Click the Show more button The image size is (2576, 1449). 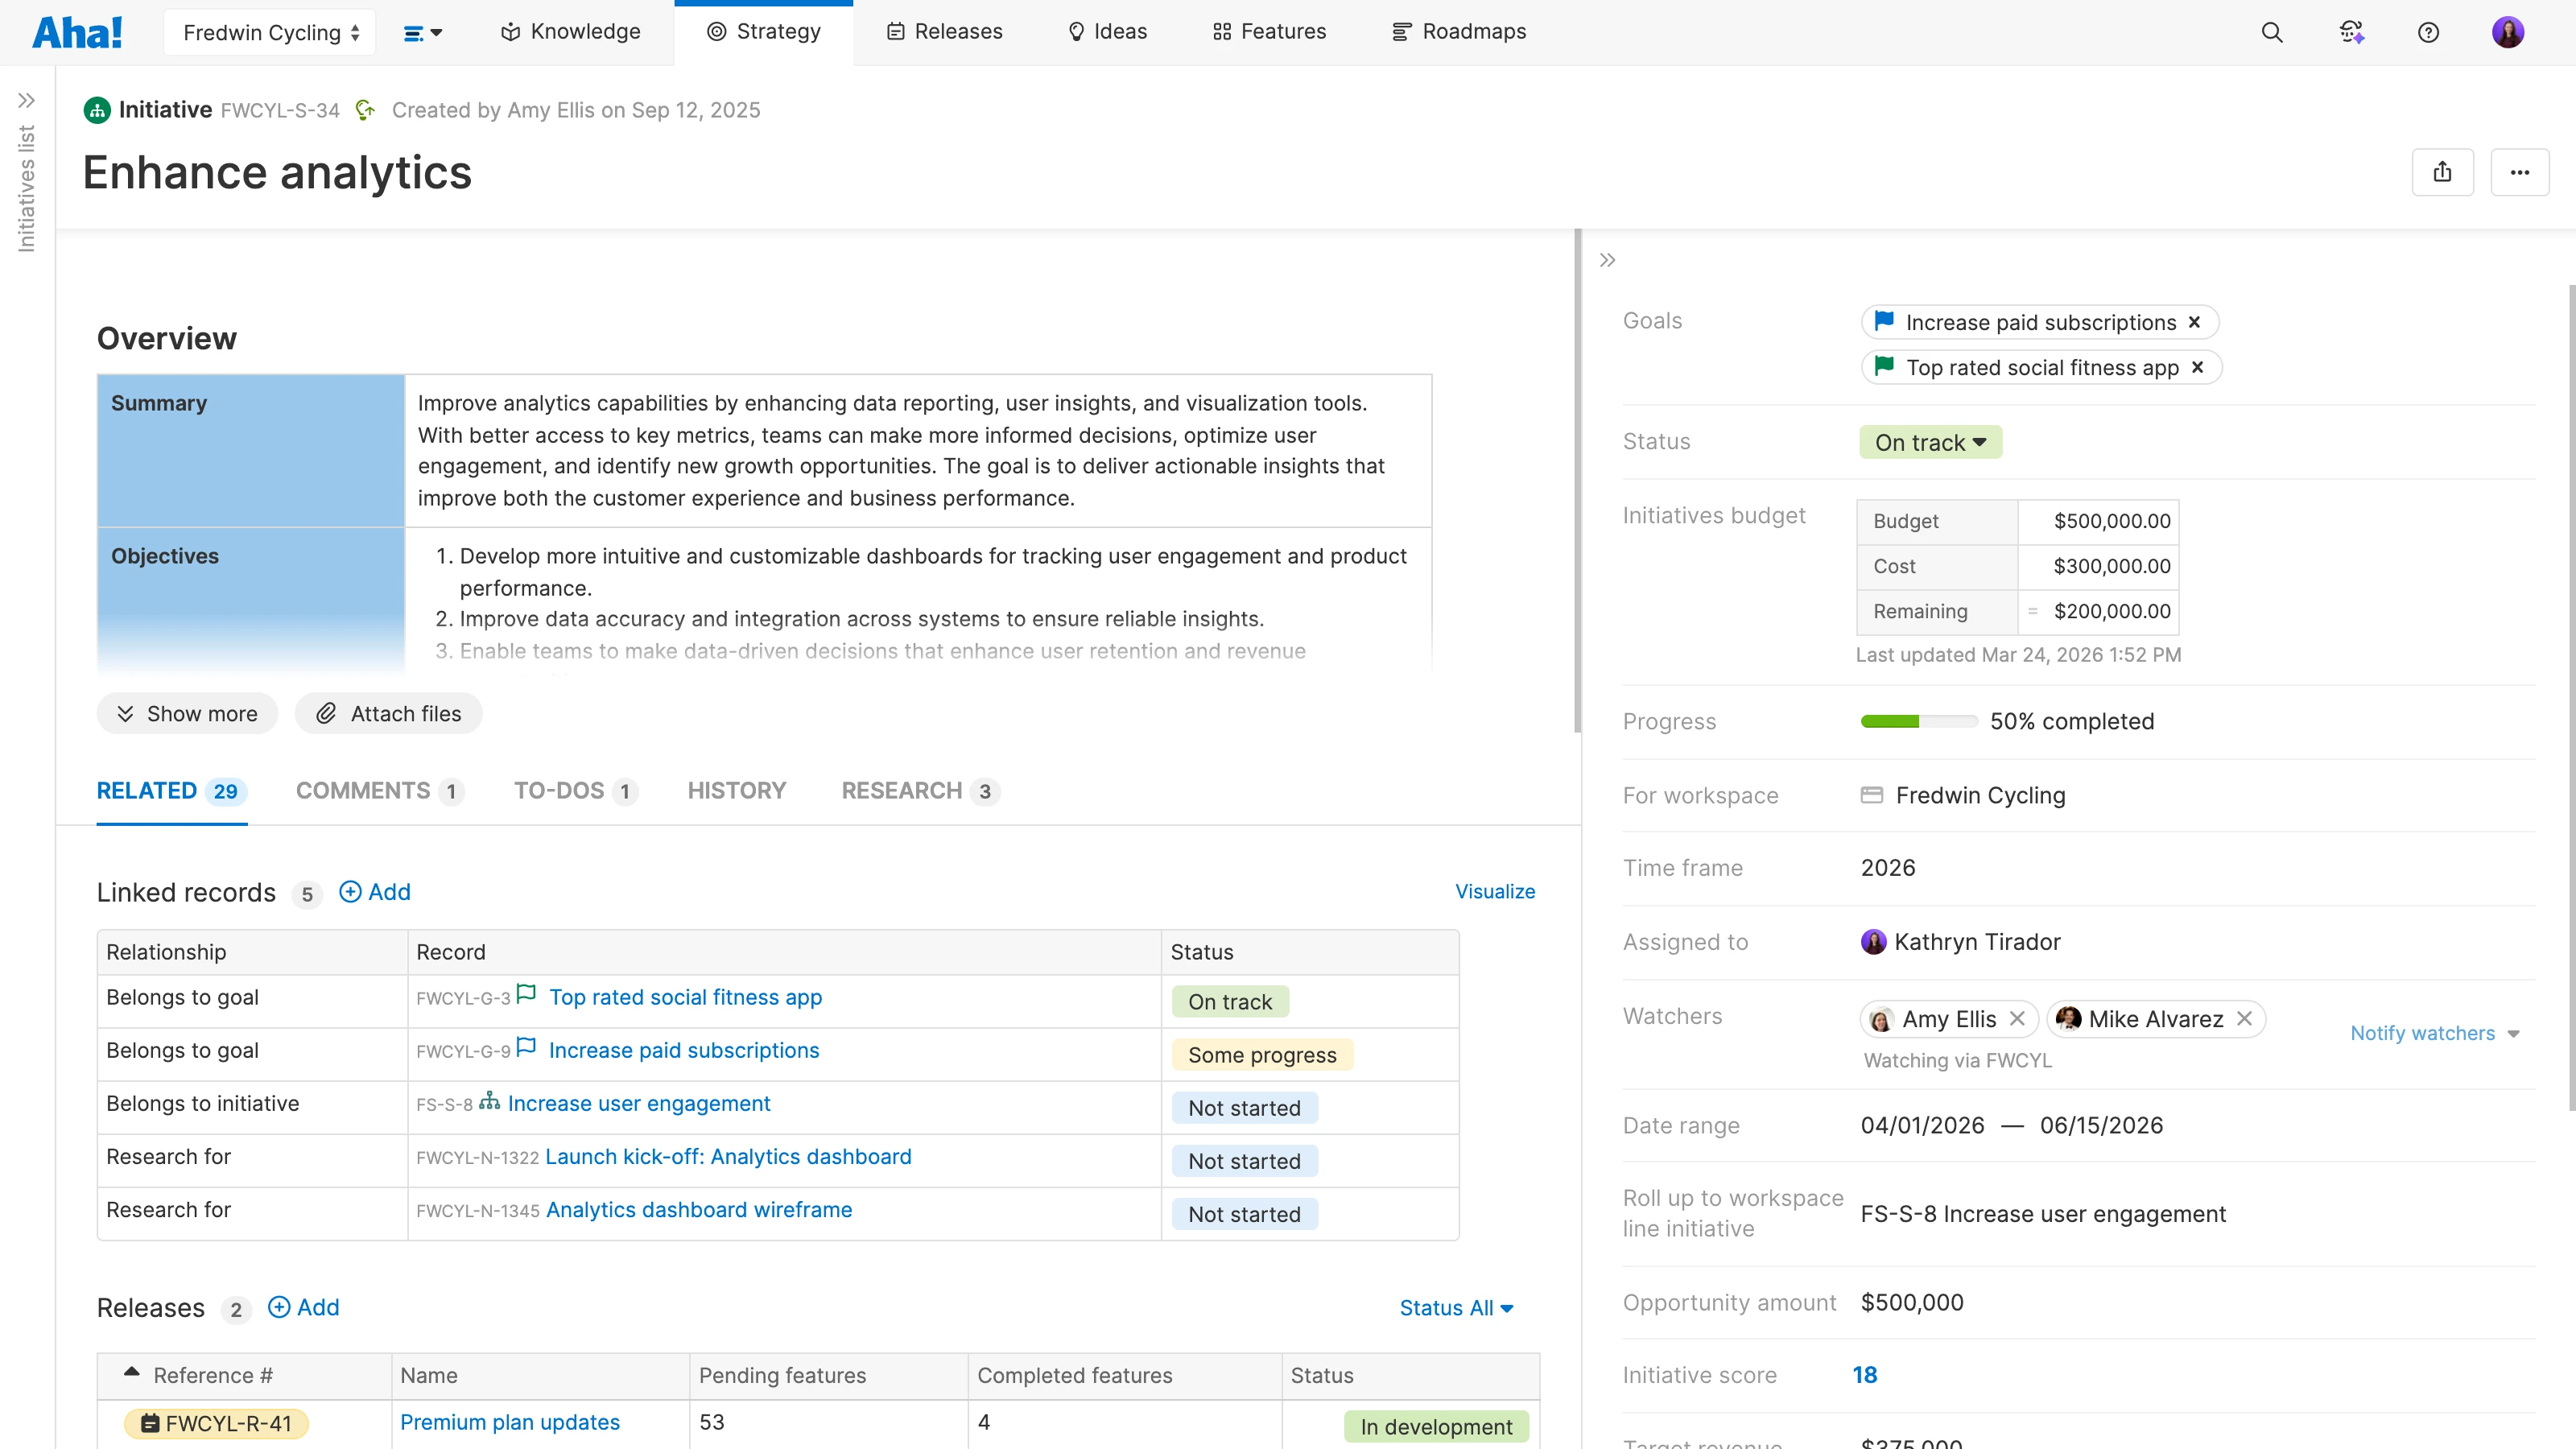pos(187,713)
